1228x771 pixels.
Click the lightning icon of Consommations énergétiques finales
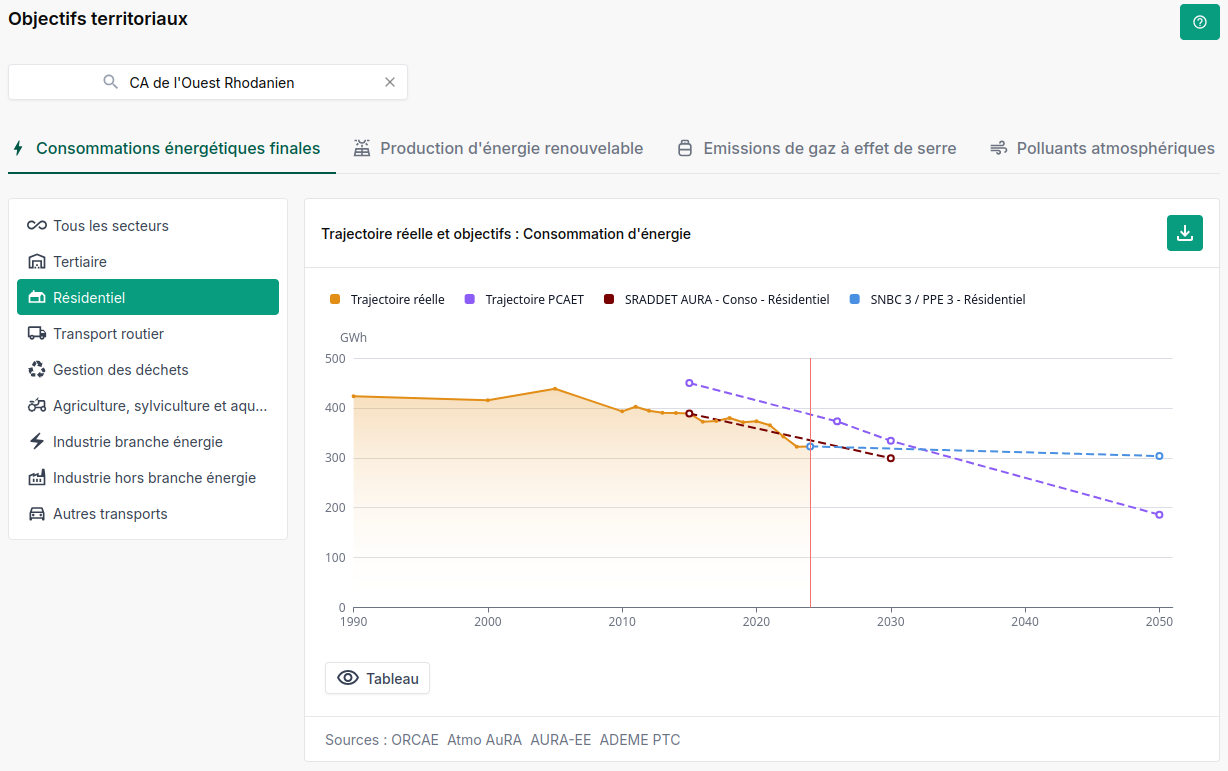(x=18, y=148)
